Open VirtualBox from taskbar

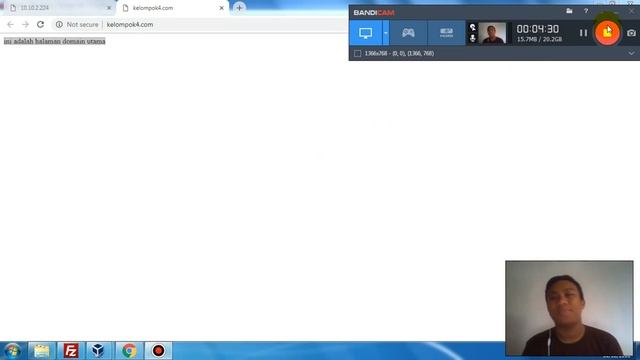point(98,351)
